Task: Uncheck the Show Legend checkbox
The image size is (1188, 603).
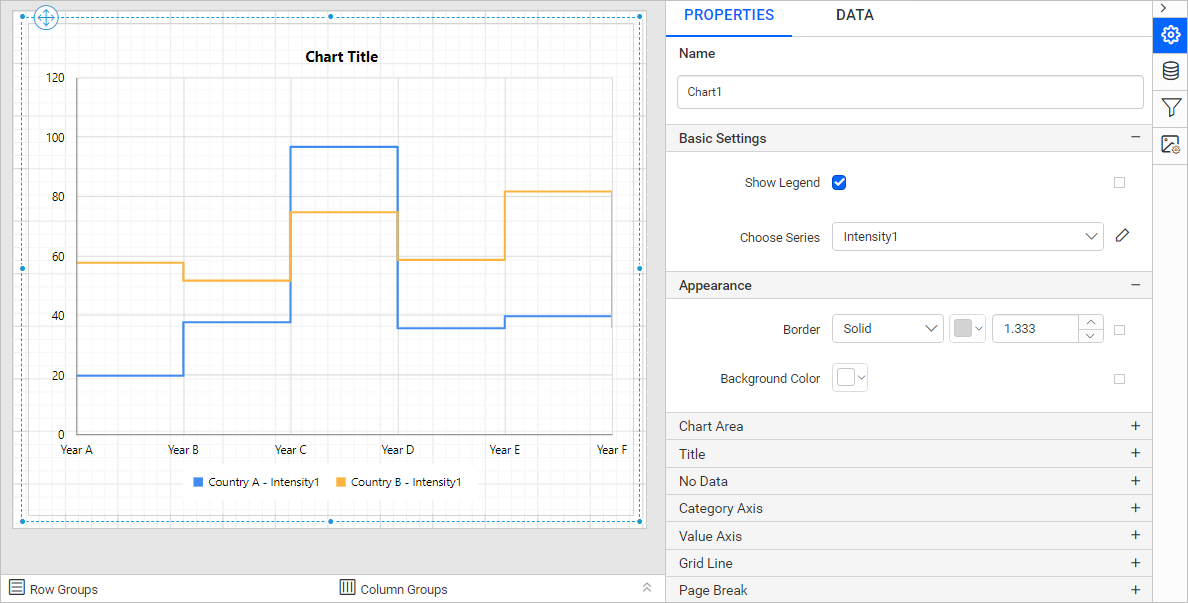Action: tap(839, 182)
